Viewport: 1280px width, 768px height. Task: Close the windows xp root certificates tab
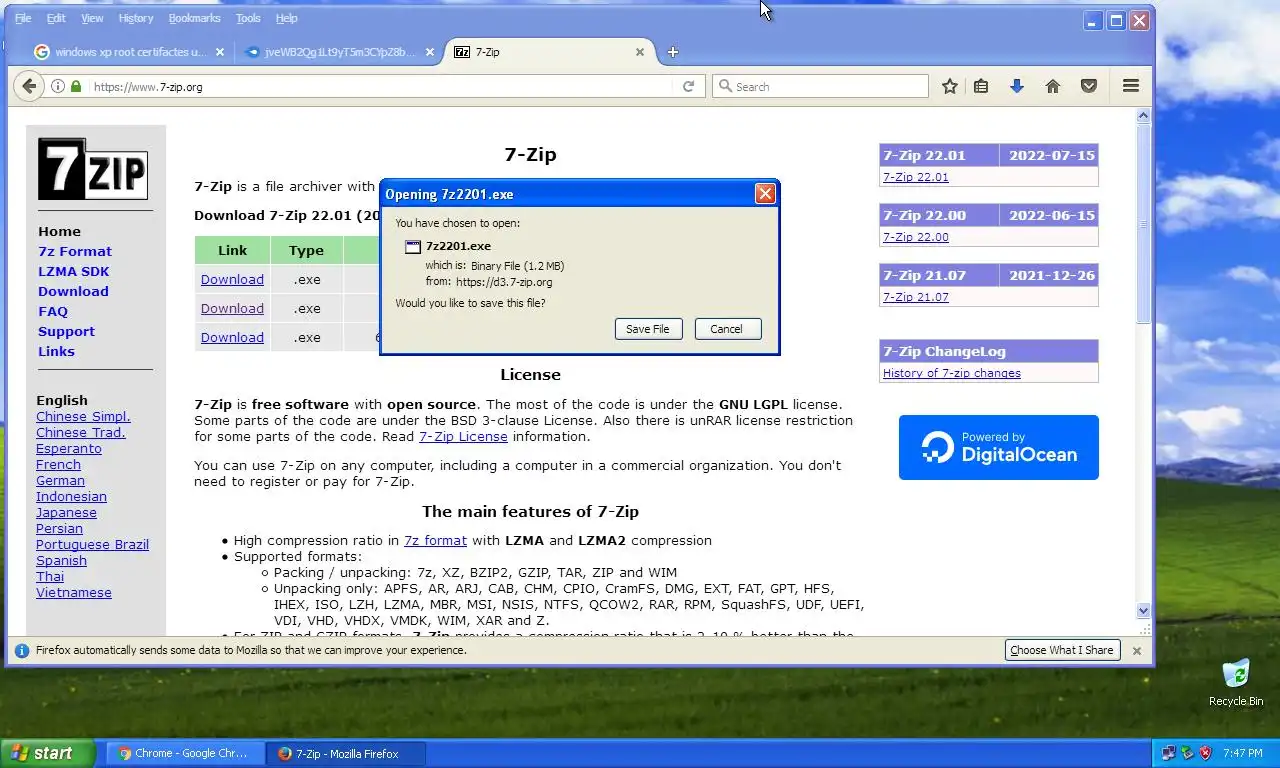coord(220,52)
